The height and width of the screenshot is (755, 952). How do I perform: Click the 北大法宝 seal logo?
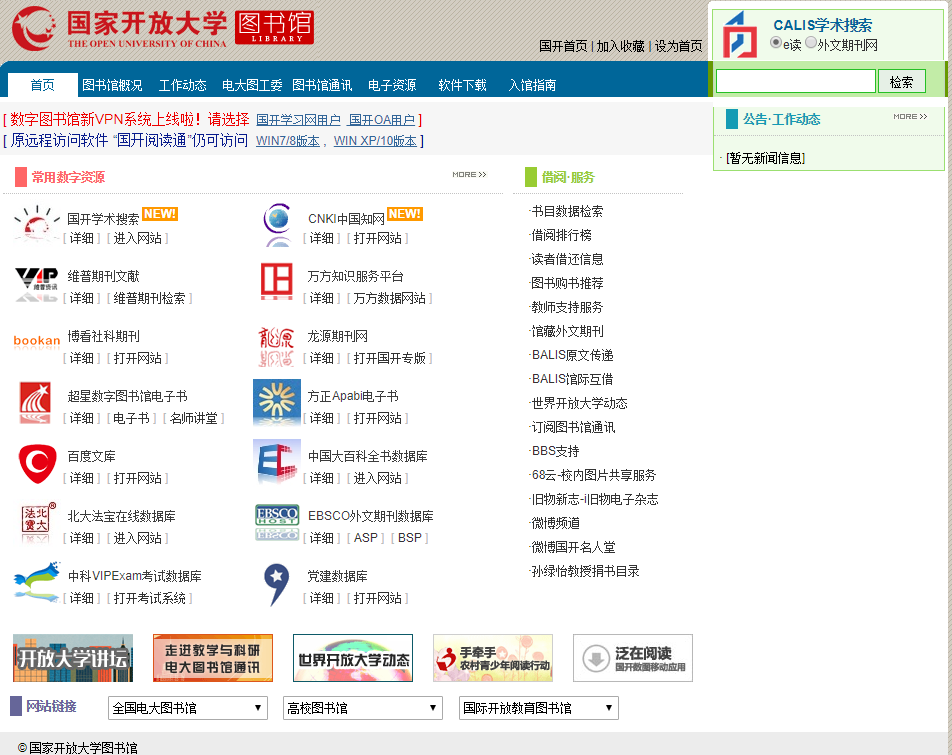point(38,522)
